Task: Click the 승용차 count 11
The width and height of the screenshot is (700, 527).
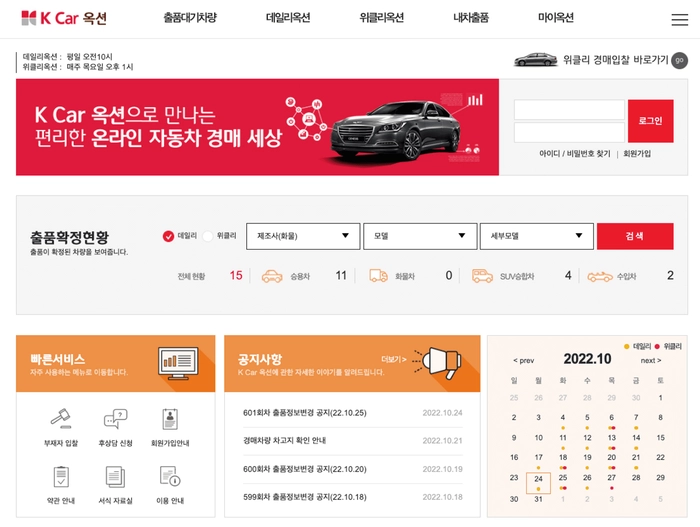Action: tap(341, 276)
